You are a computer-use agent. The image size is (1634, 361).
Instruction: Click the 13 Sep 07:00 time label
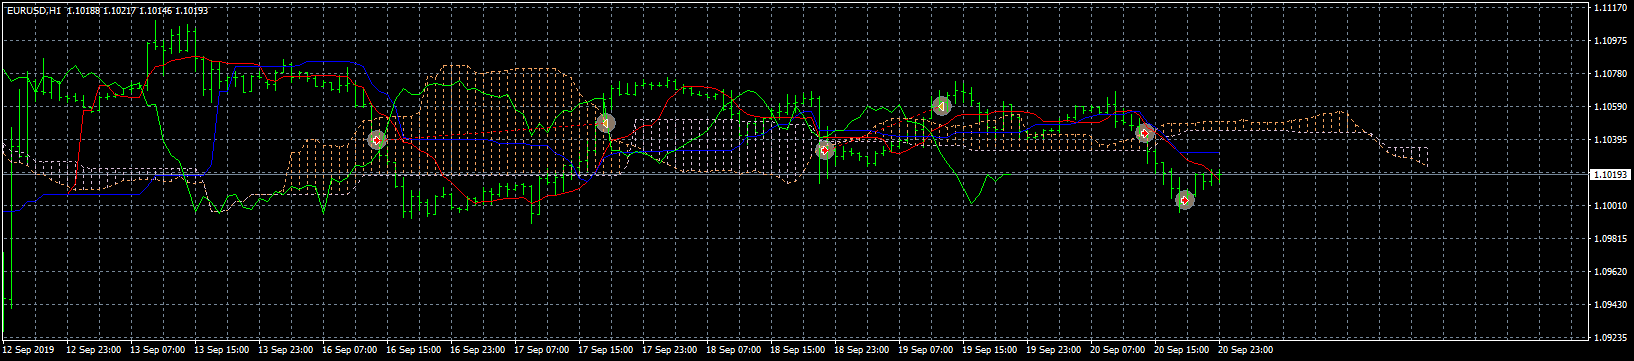click(x=158, y=351)
